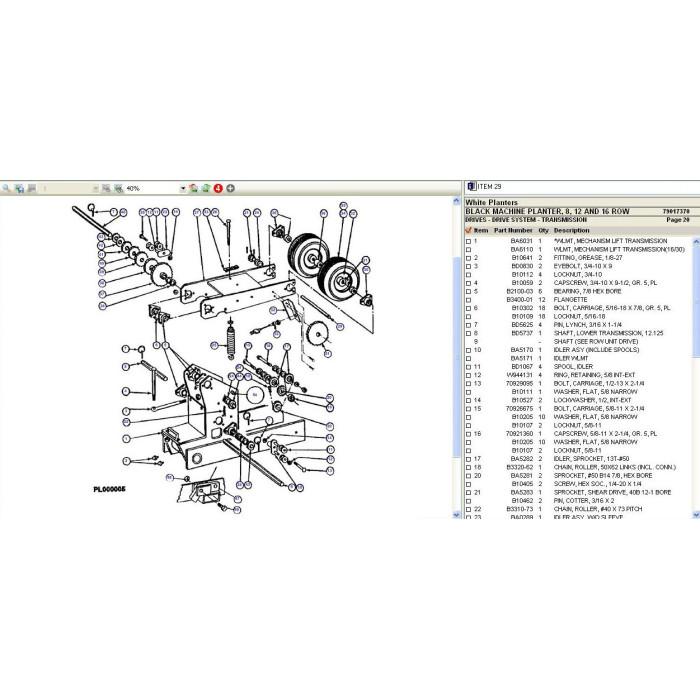Open the 40% zoom level dropdown arrow
Screen dimensions: 700x700
pyautogui.click(x=183, y=189)
